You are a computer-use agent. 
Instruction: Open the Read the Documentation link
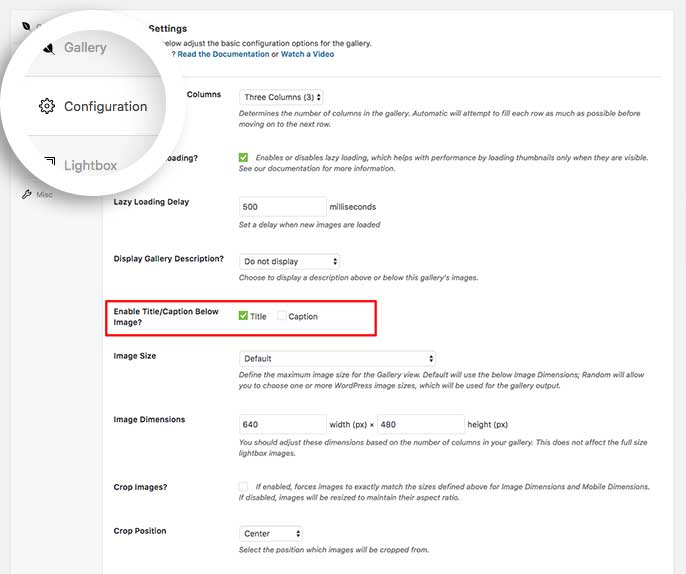(223, 54)
